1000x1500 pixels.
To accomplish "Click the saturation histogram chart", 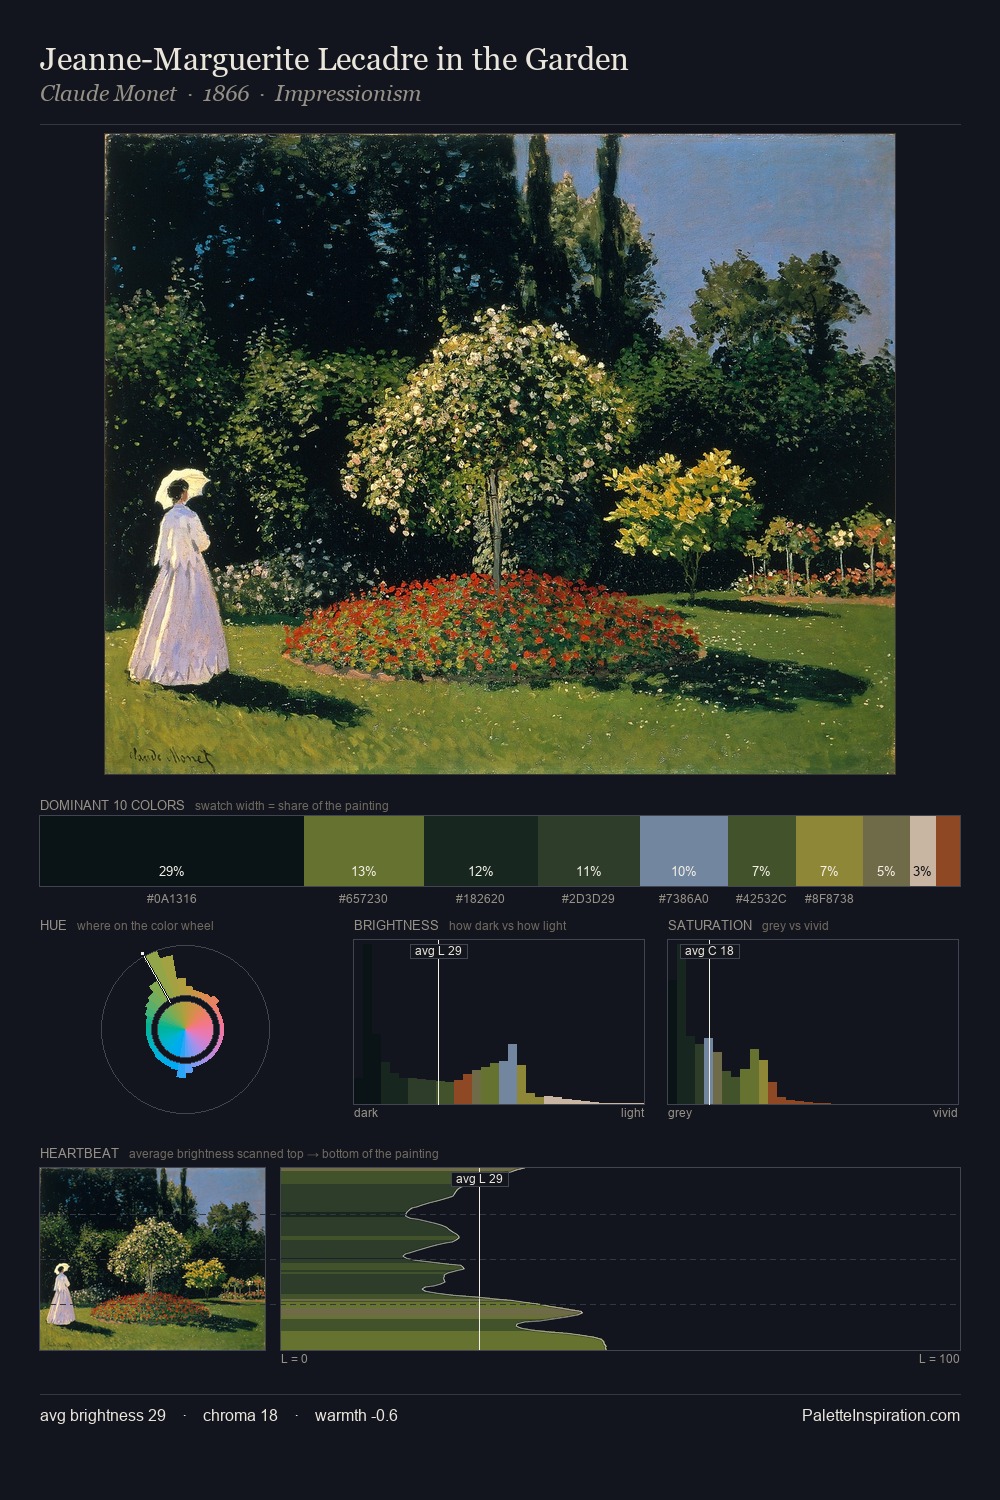I will [x=813, y=1022].
